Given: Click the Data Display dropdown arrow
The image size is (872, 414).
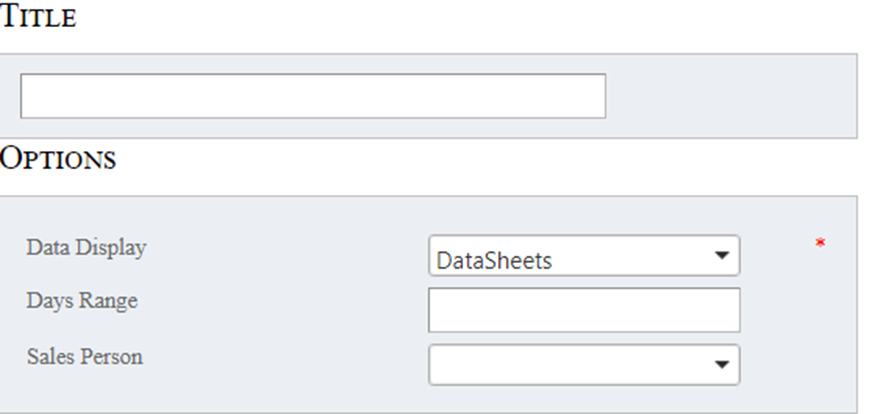Looking at the screenshot, I should click(x=722, y=256).
